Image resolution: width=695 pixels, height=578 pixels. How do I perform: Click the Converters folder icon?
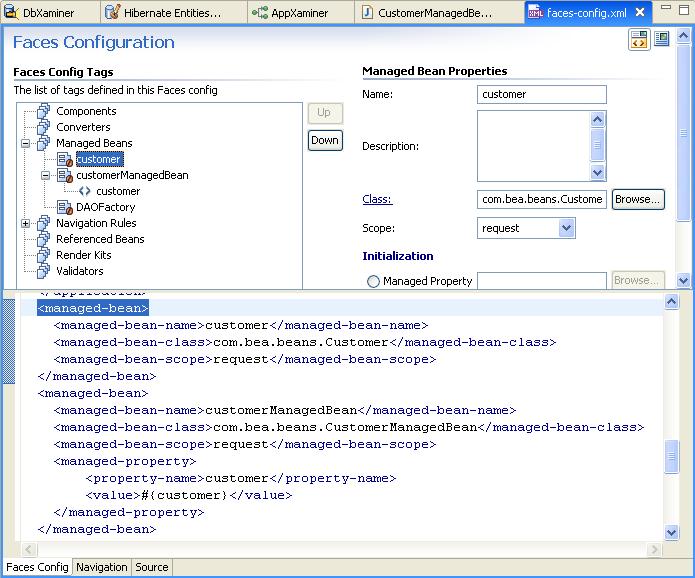[43, 127]
